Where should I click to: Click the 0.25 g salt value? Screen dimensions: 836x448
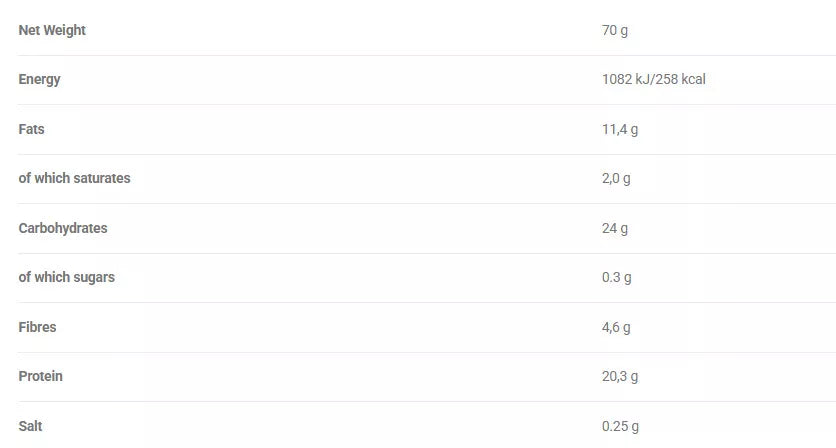(x=620, y=426)
